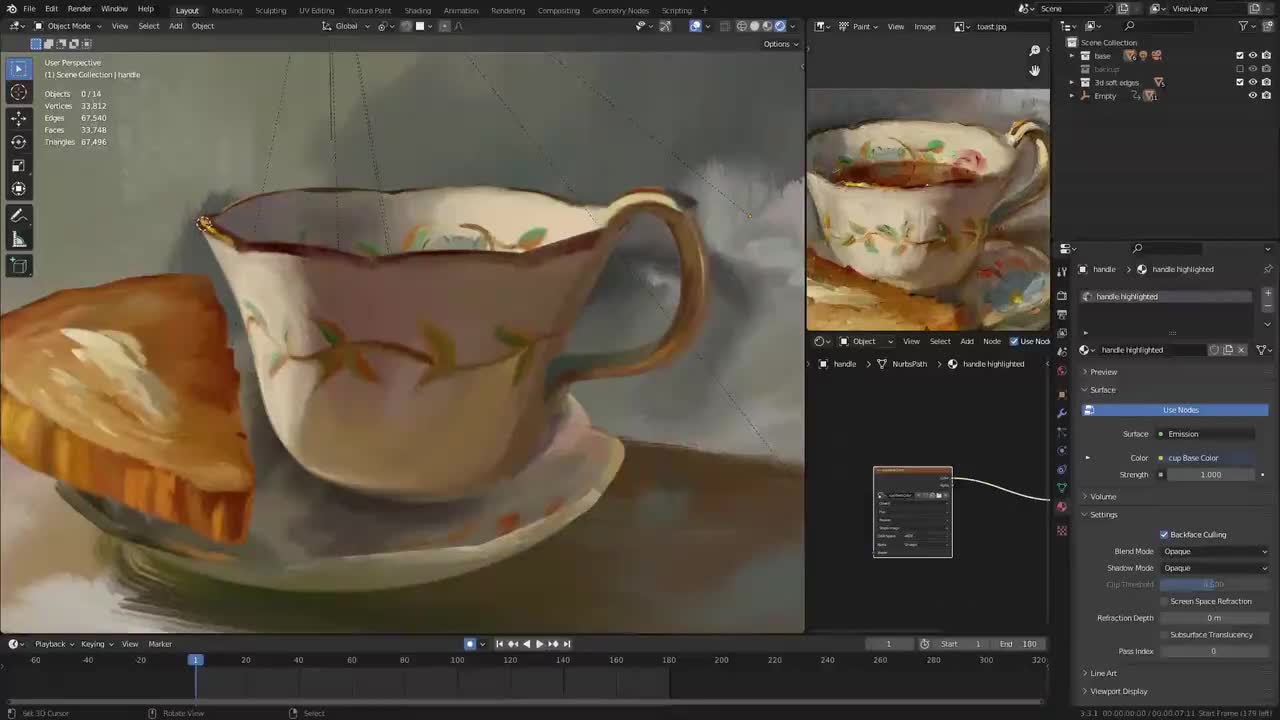Open the Render menu
Image resolution: width=1280 pixels, height=720 pixels.
79,9
